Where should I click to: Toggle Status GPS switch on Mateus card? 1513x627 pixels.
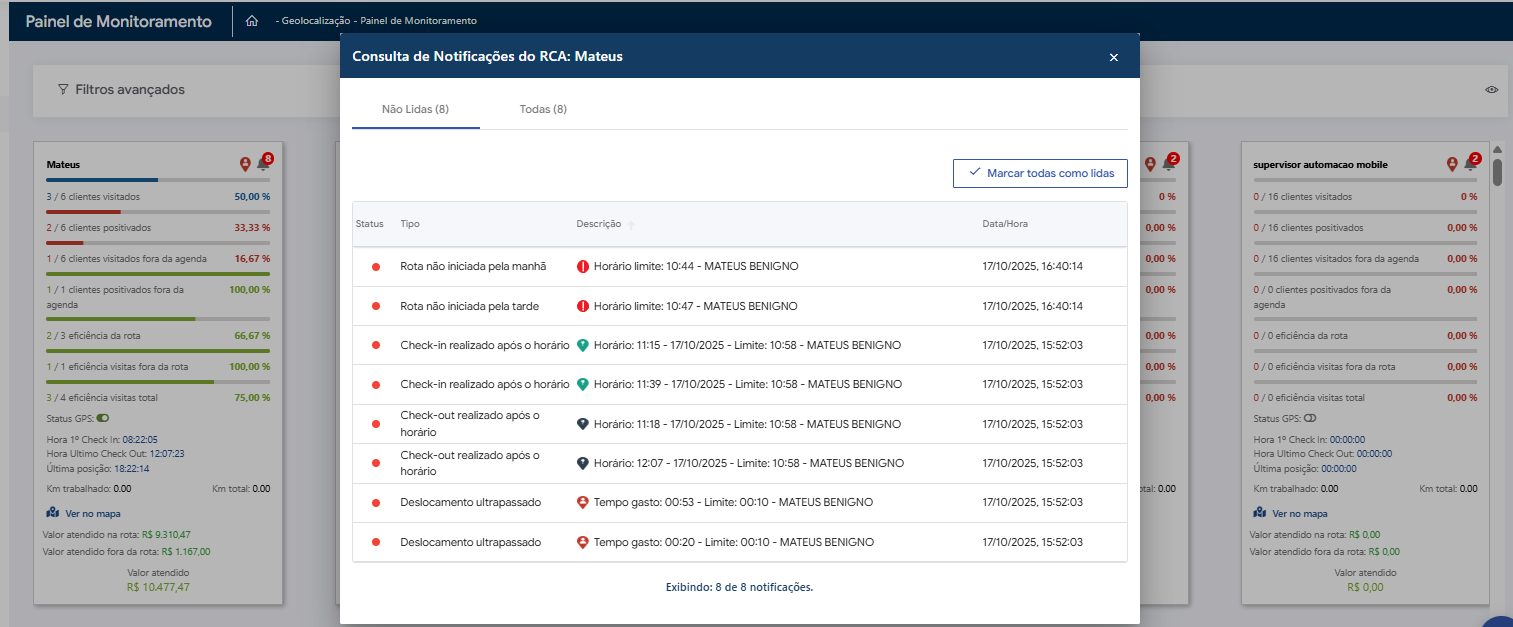tap(103, 418)
